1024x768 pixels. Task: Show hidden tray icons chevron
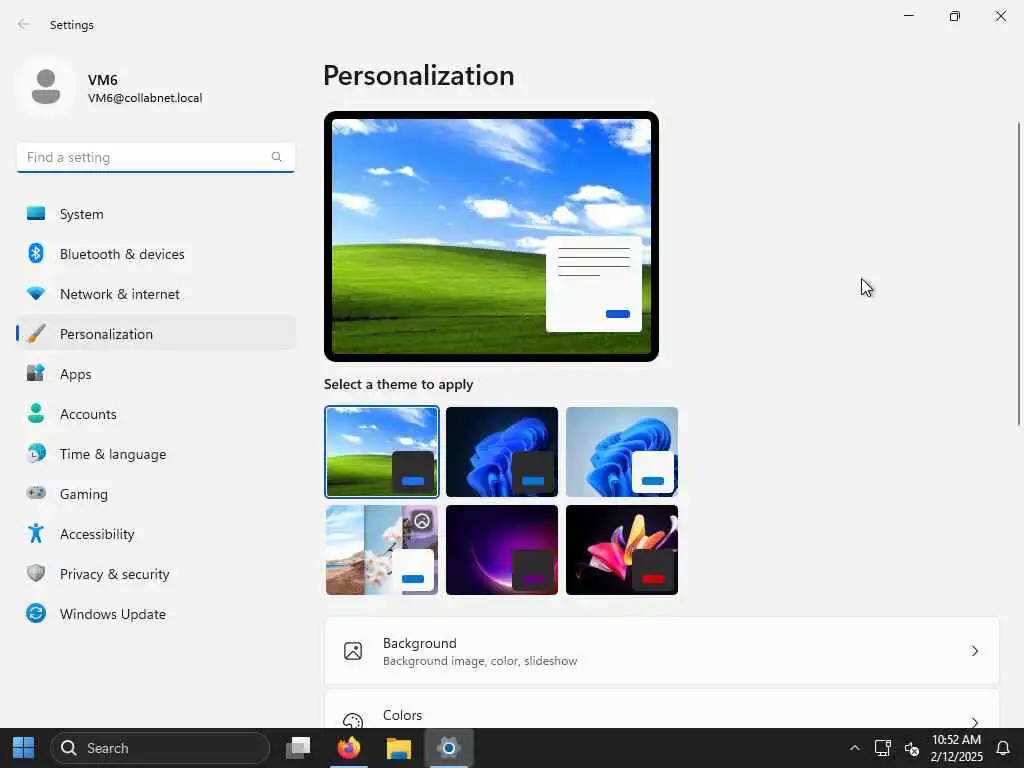pos(854,748)
